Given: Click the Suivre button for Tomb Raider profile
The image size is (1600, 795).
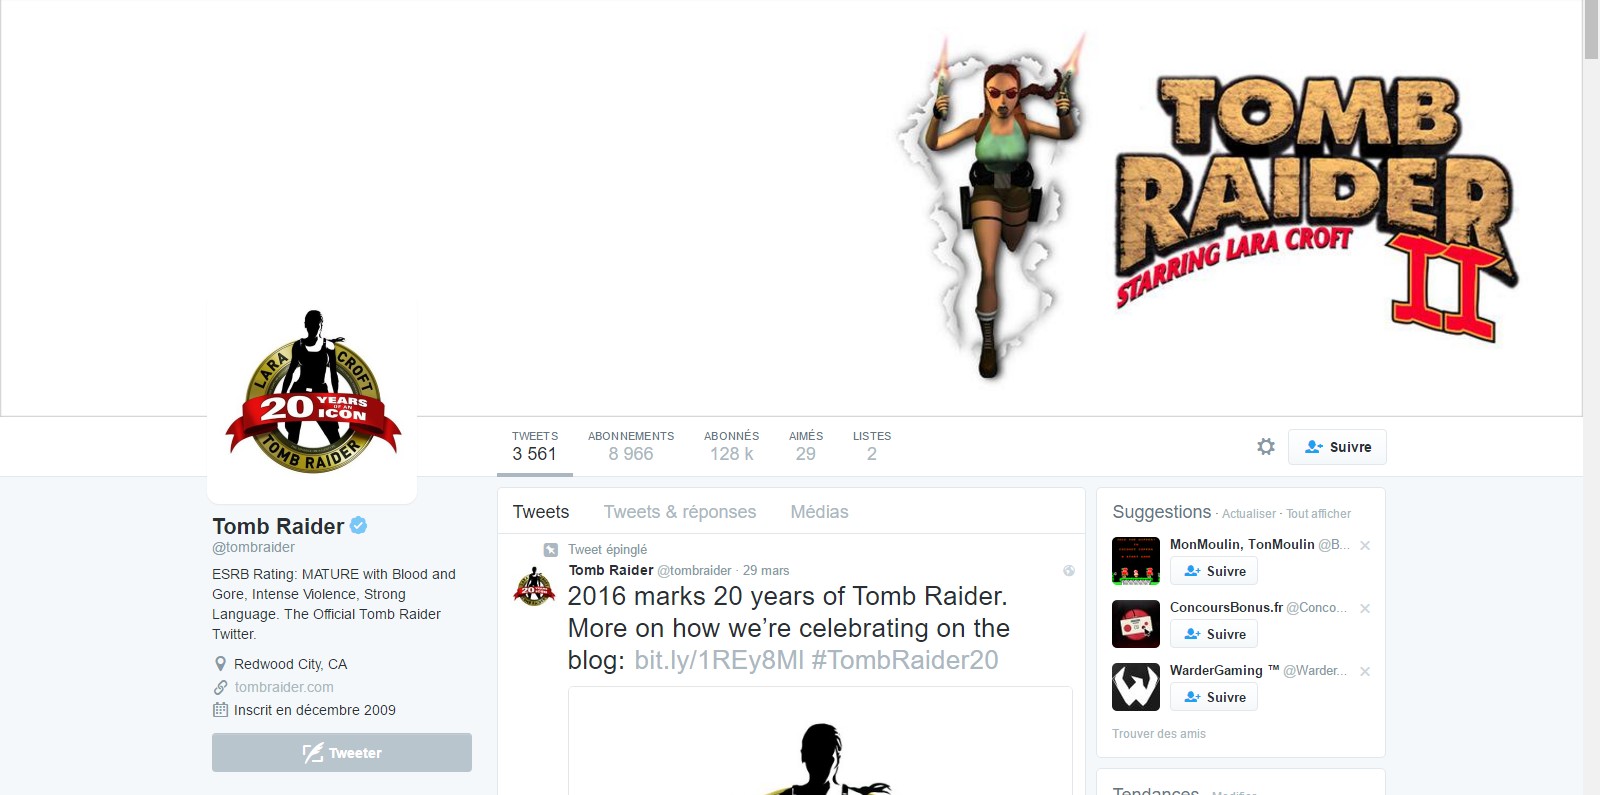Looking at the screenshot, I should click(1337, 447).
